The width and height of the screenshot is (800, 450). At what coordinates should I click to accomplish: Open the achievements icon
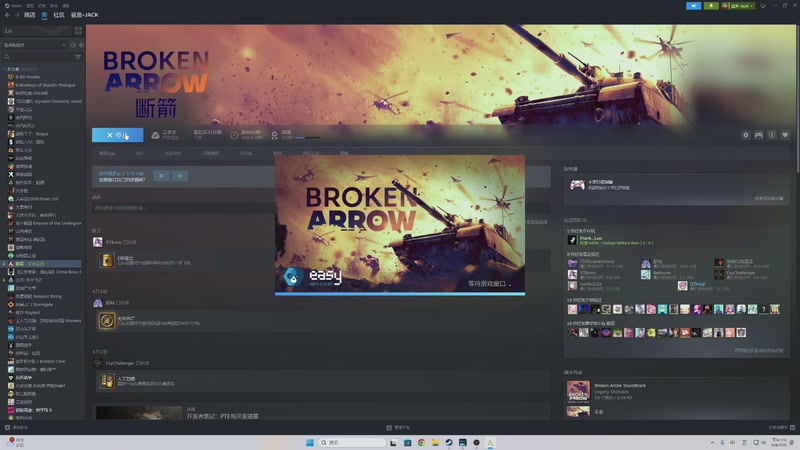coord(274,135)
